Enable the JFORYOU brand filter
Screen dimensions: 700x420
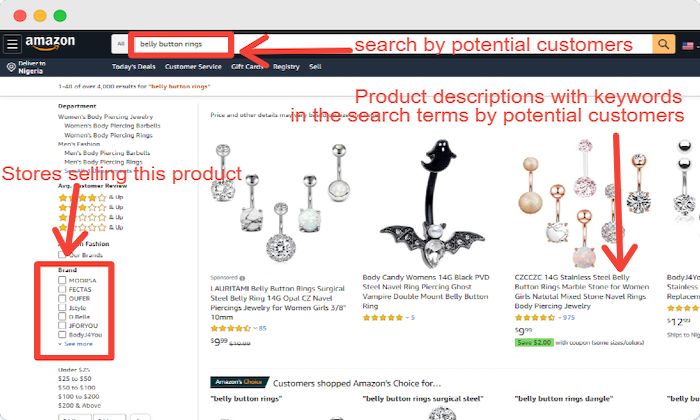(62, 325)
